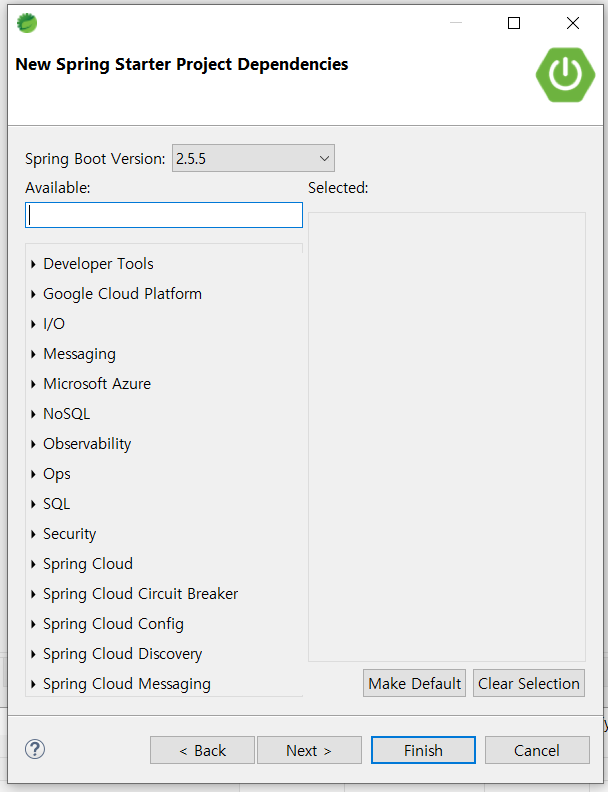Viewport: 608px width, 792px height.
Task: Proceed with the Next button
Action: pyautogui.click(x=309, y=750)
